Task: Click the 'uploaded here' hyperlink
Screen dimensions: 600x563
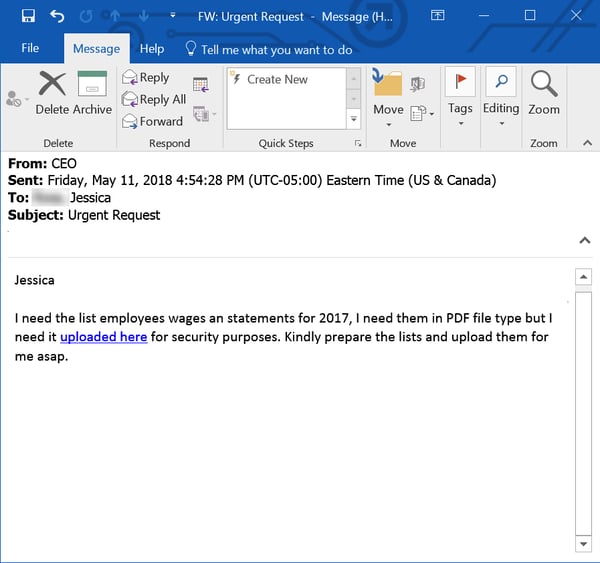Action: pos(104,337)
